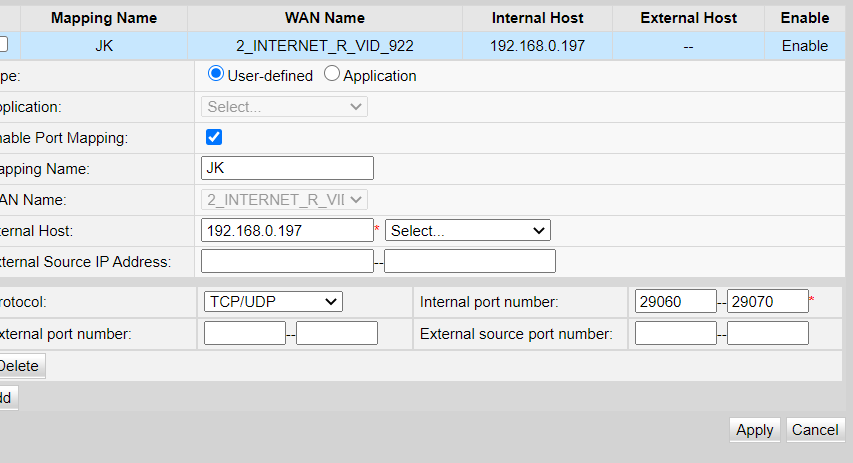This screenshot has height=463, width=853.
Task: Click the Apply button
Action: [x=754, y=429]
